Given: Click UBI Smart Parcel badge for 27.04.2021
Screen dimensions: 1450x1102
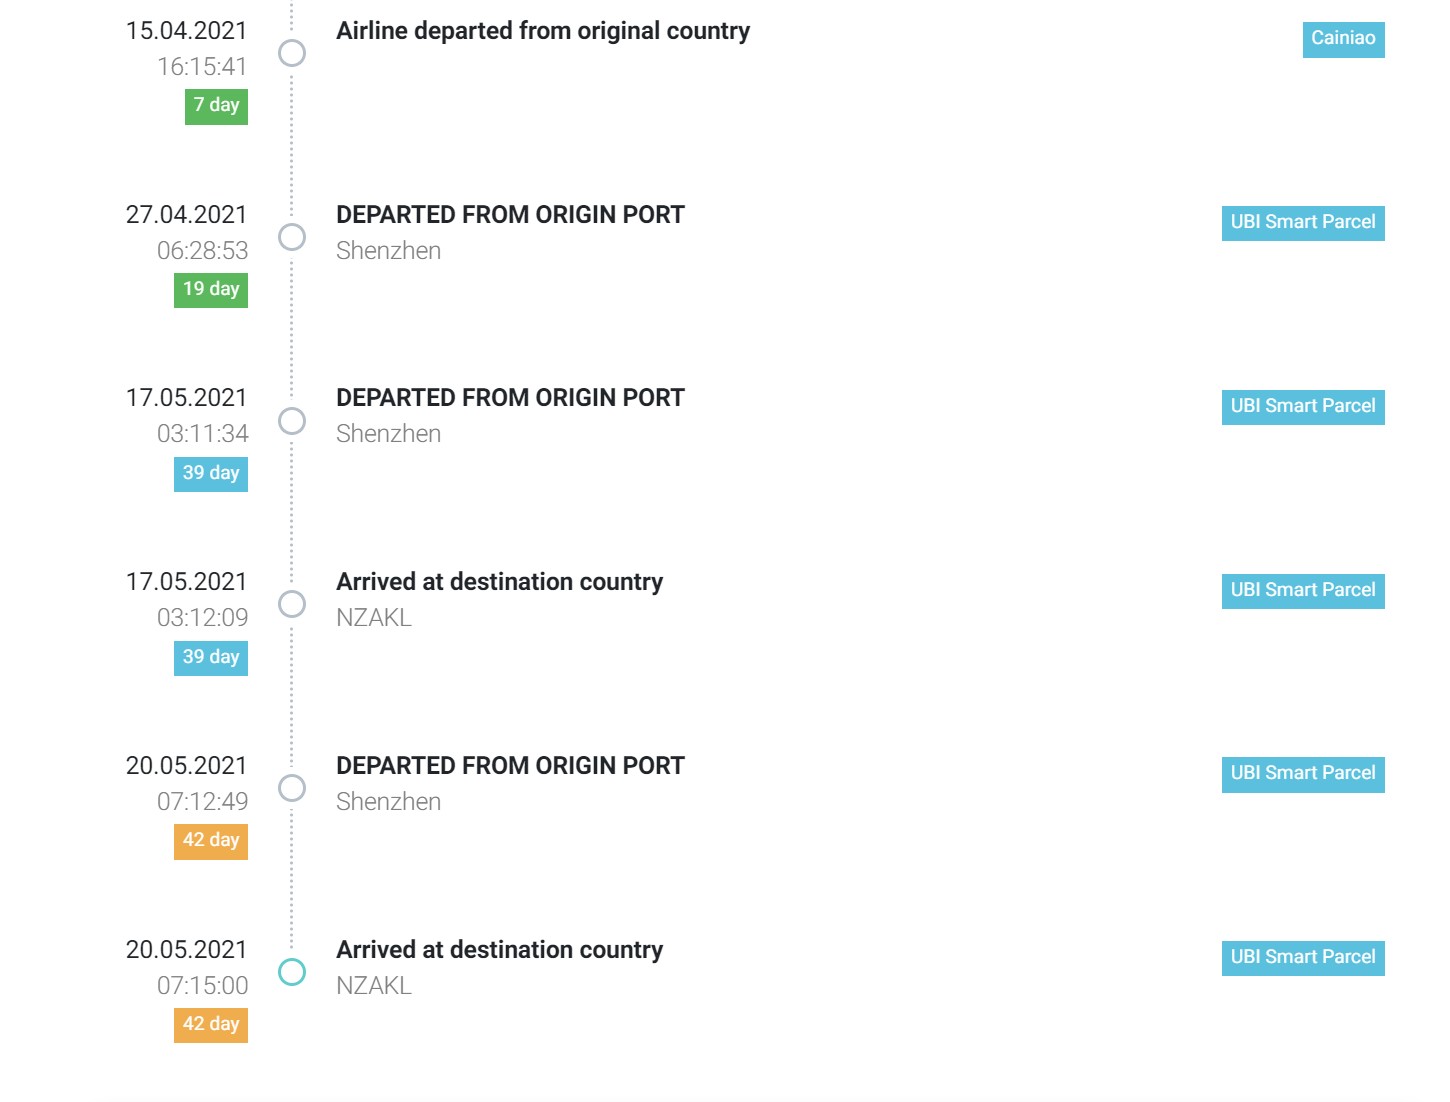Looking at the screenshot, I should click(1302, 223).
